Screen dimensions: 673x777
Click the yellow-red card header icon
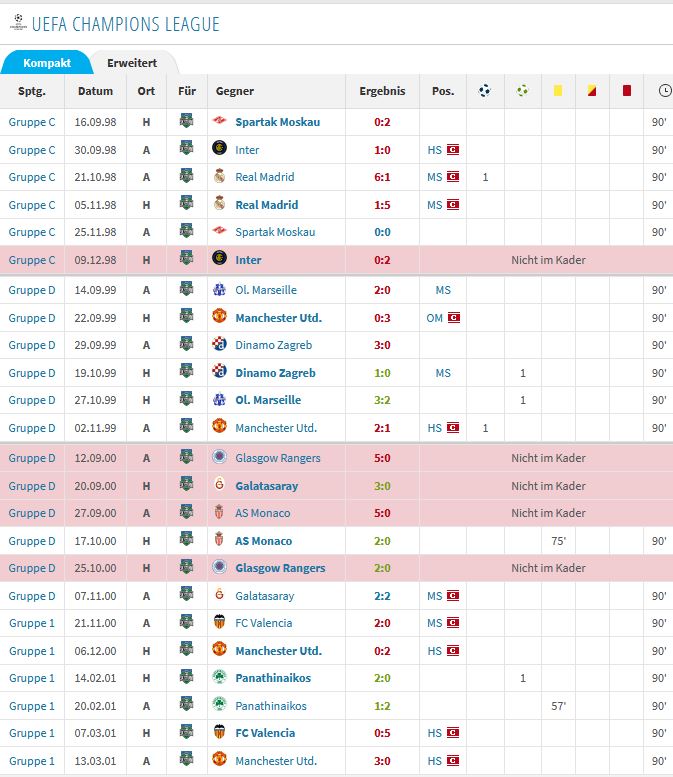592,91
